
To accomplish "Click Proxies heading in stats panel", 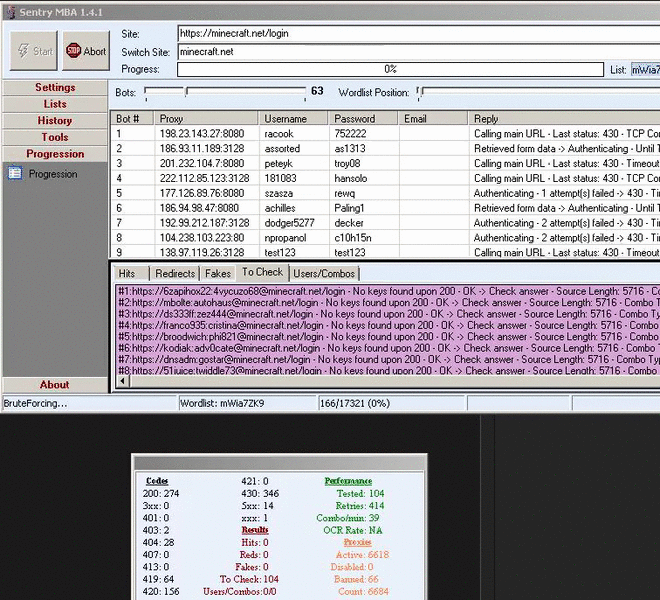I will 357,542.
